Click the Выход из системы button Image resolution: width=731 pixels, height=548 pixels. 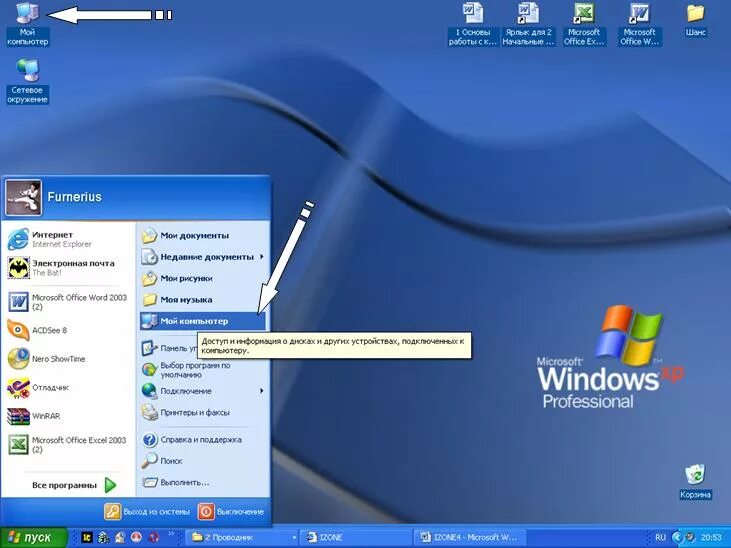147,512
